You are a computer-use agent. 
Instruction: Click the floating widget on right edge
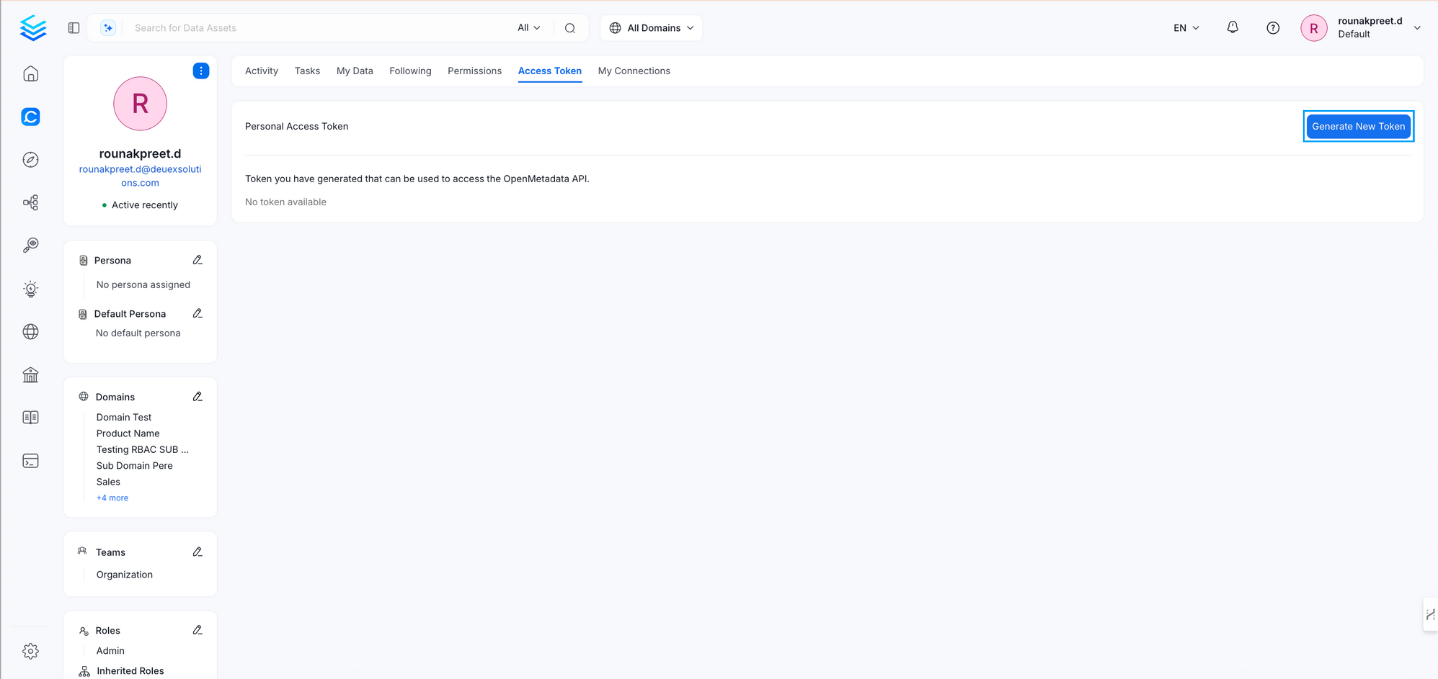[1431, 614]
